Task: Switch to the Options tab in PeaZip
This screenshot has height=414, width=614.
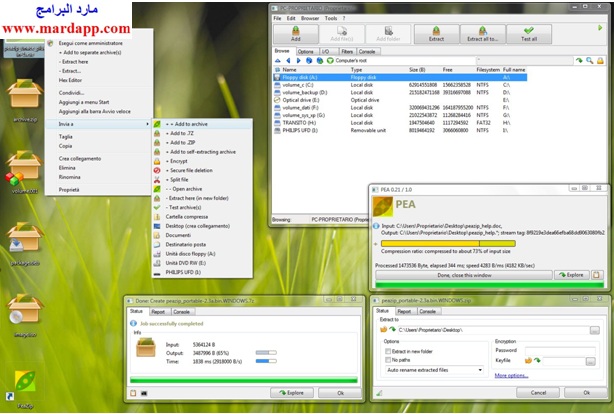Action: [x=305, y=52]
